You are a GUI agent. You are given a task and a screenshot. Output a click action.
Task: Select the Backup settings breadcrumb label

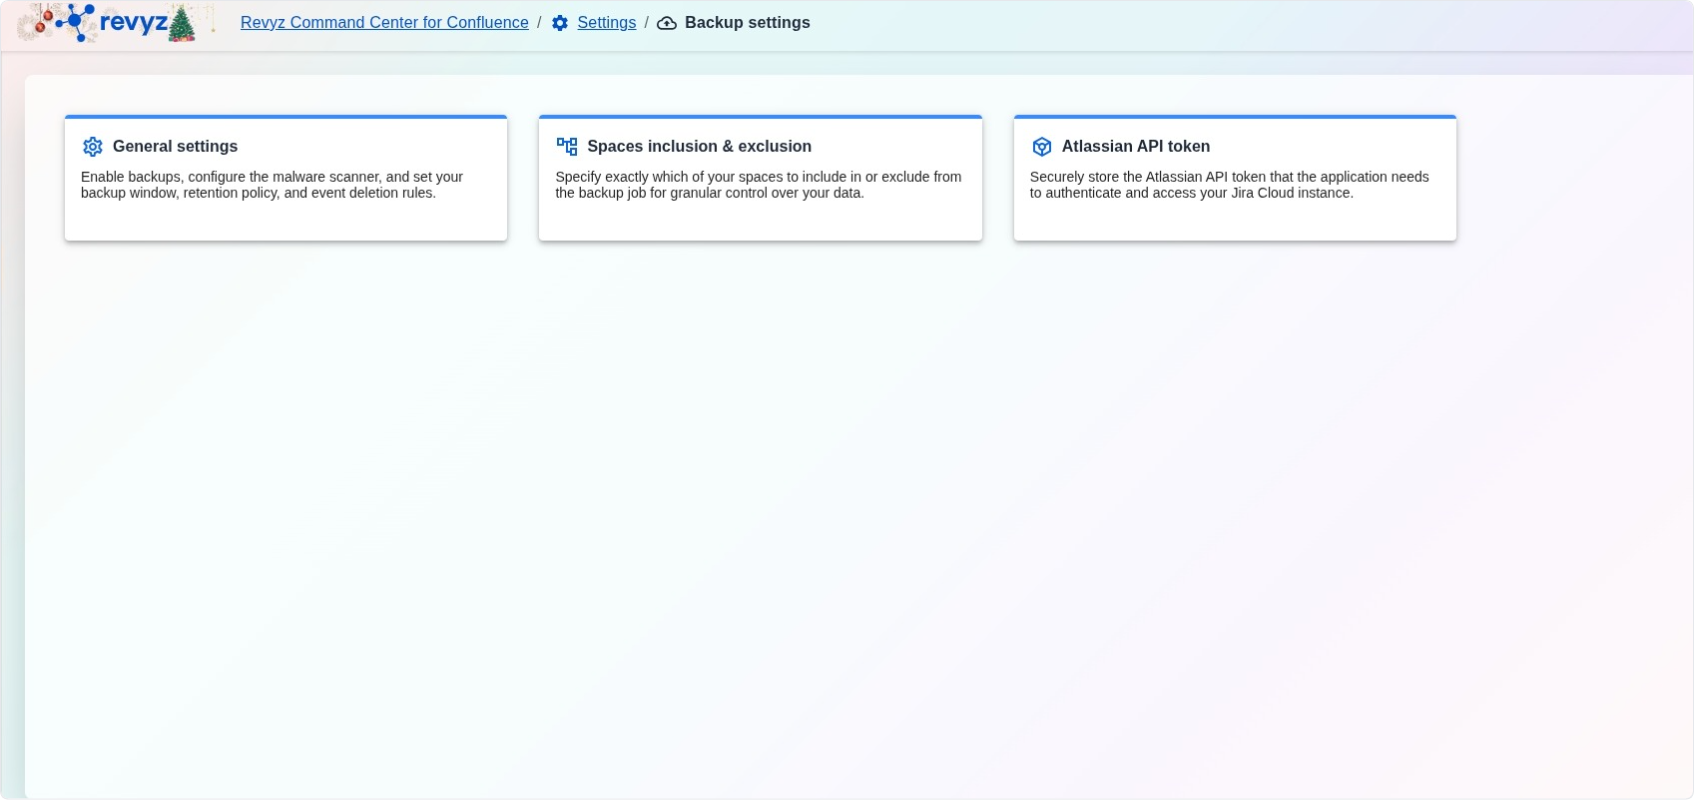click(747, 23)
